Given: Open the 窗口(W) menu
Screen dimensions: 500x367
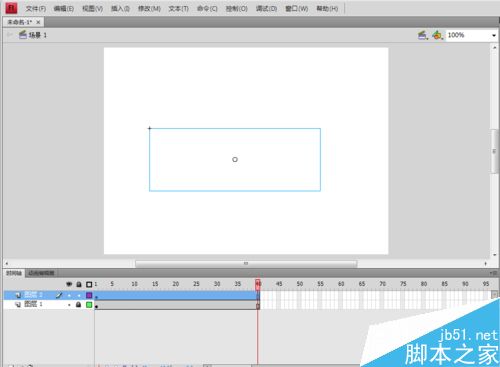Looking at the screenshot, I should point(296,9).
